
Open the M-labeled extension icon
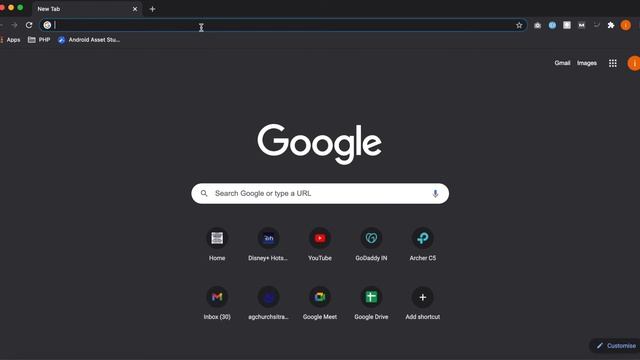pos(582,25)
